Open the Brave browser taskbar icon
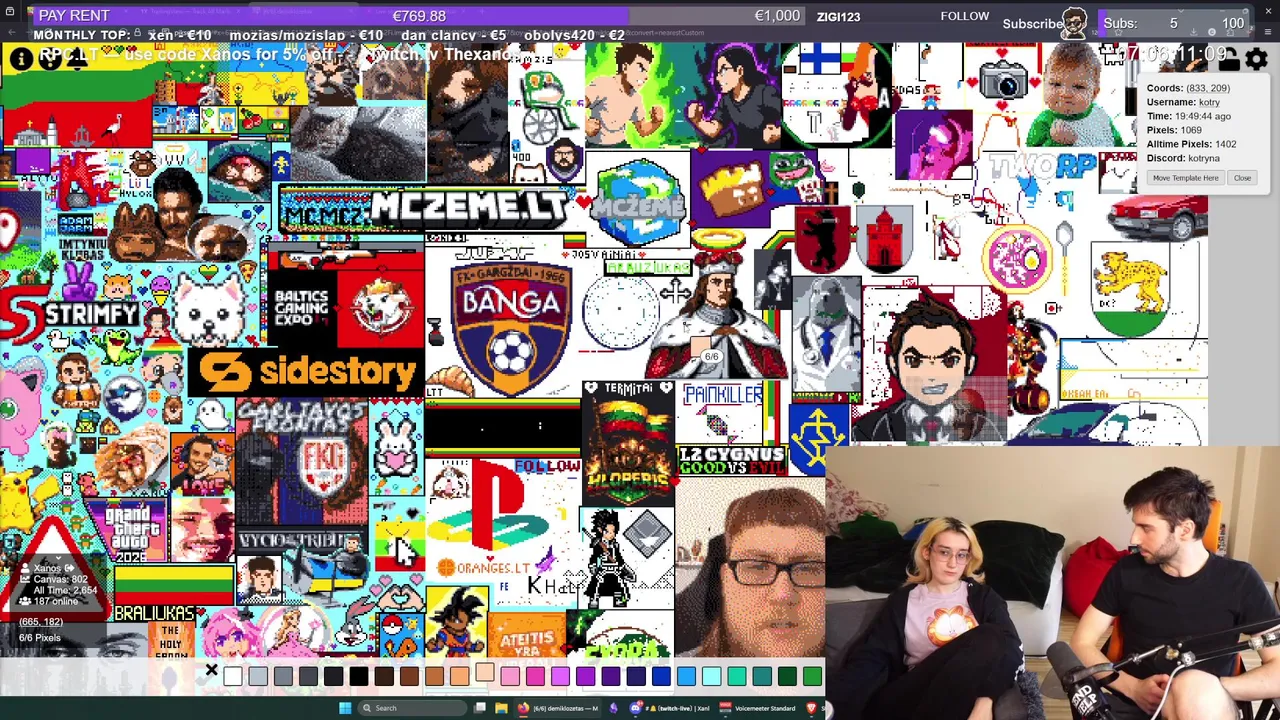 (811, 708)
